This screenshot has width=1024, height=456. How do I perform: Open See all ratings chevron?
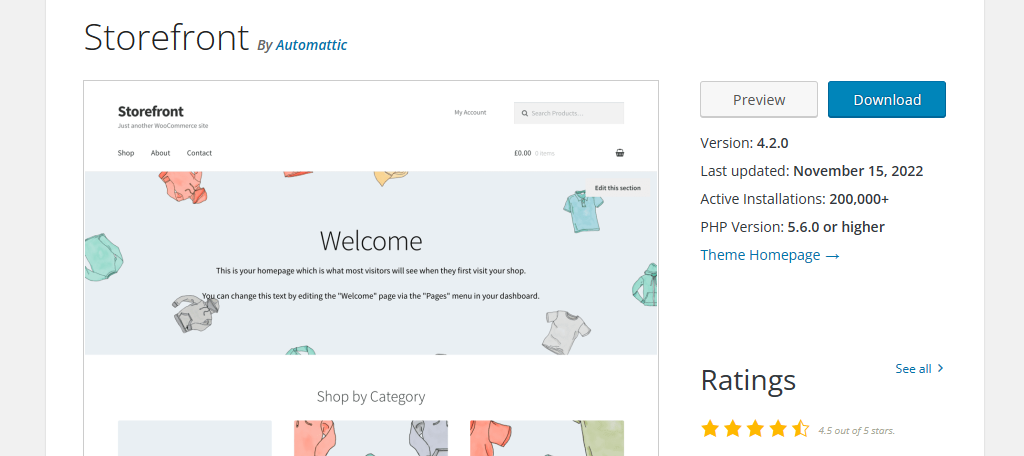pos(940,368)
